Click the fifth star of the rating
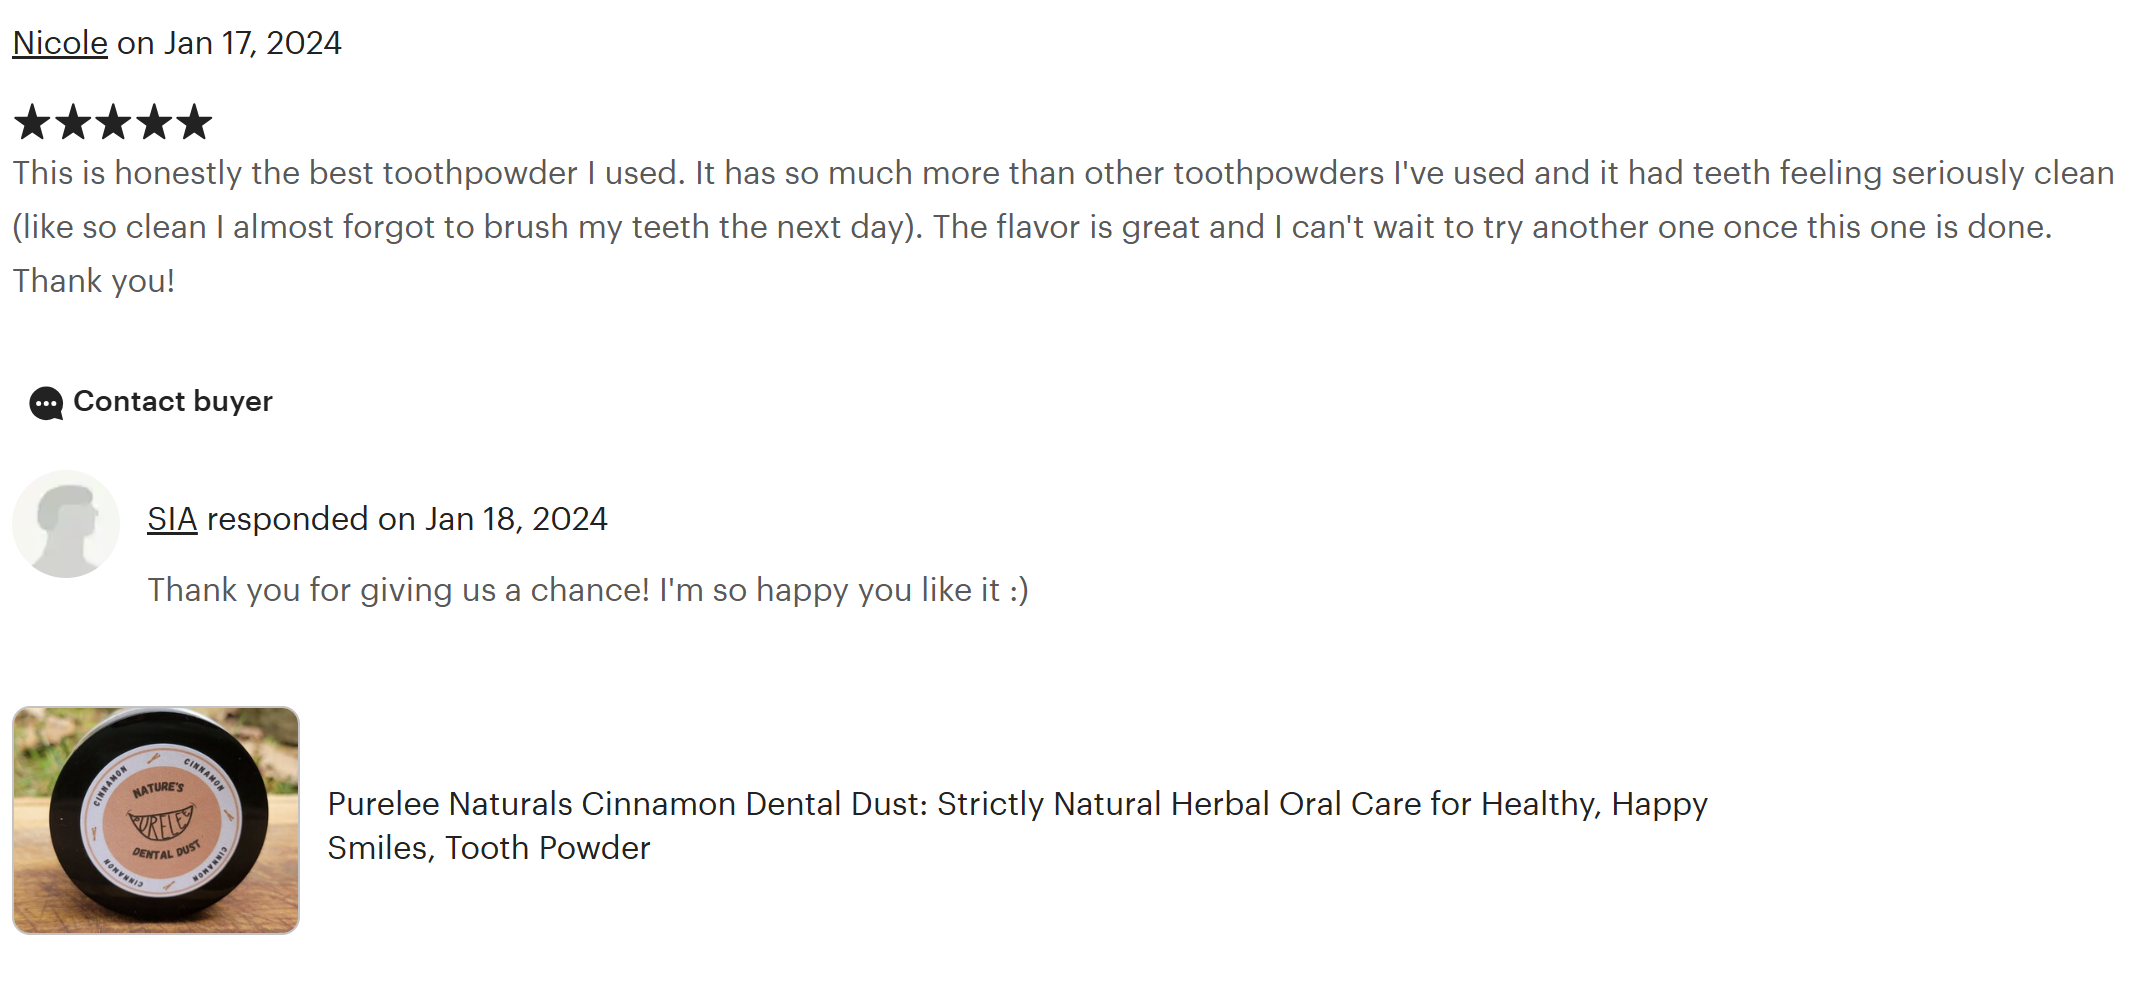 coord(194,123)
